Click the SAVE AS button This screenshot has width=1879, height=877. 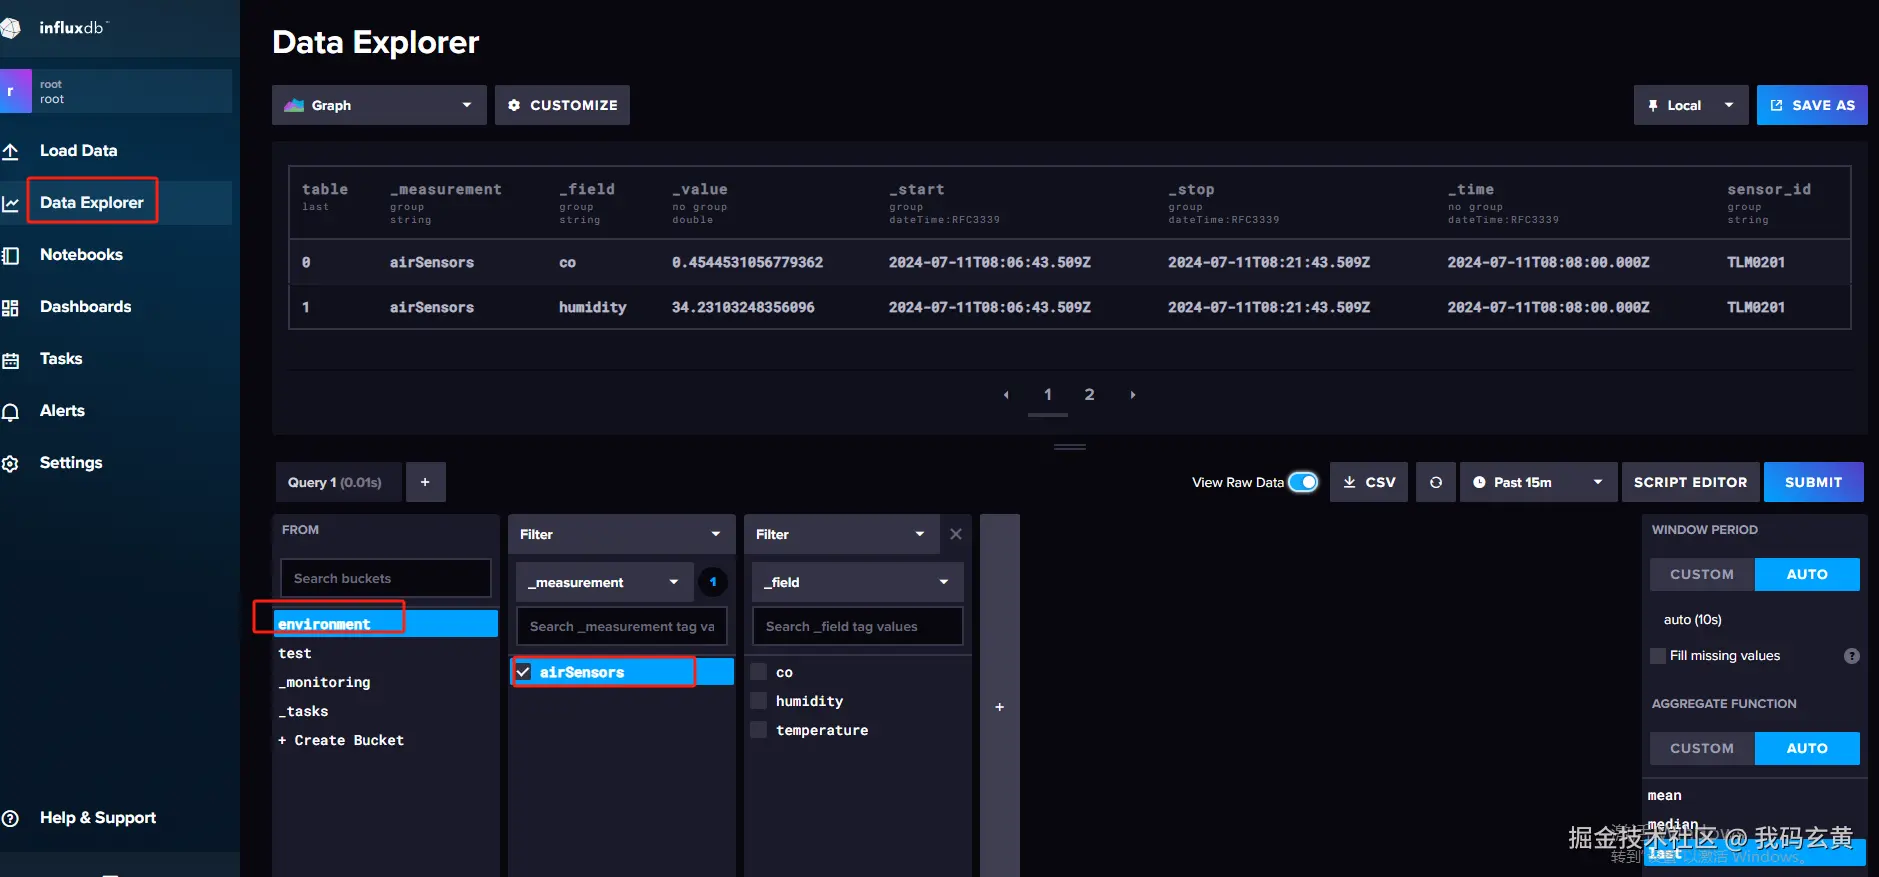[1812, 105]
